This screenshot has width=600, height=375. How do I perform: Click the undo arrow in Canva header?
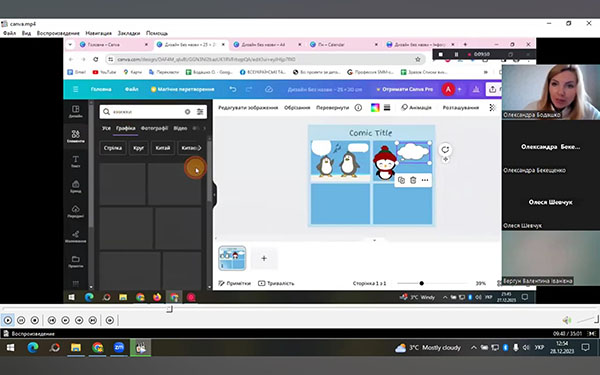[x=233, y=89]
